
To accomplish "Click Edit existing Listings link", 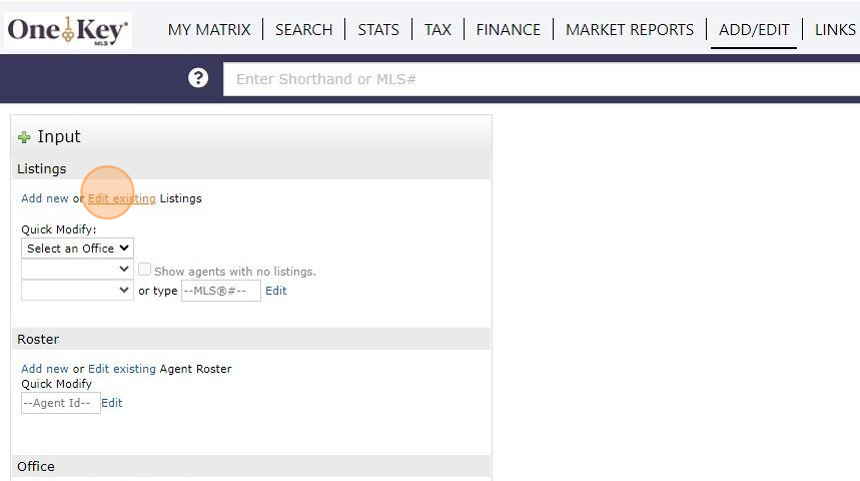I will point(122,199).
